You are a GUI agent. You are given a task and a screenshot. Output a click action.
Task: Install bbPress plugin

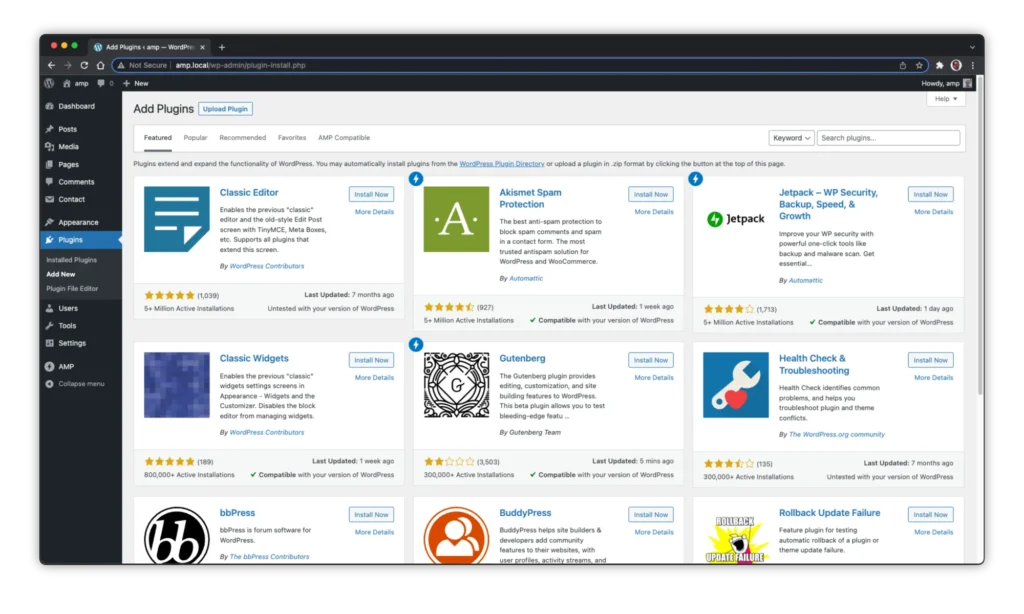(371, 515)
